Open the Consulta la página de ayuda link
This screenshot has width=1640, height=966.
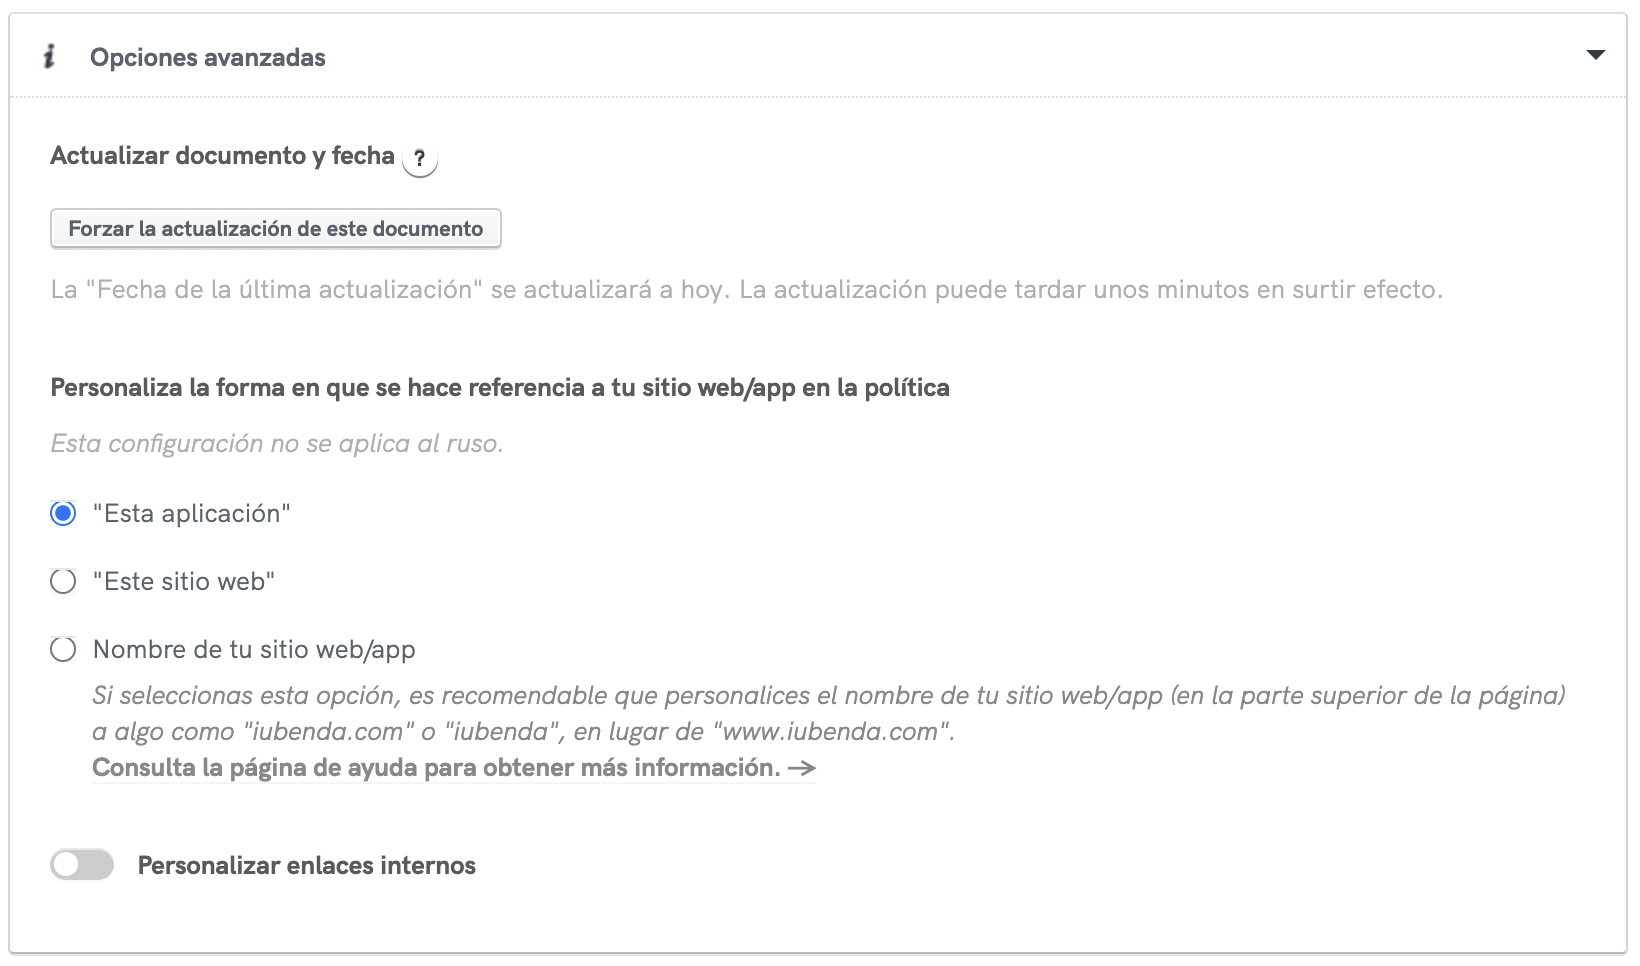click(436, 768)
